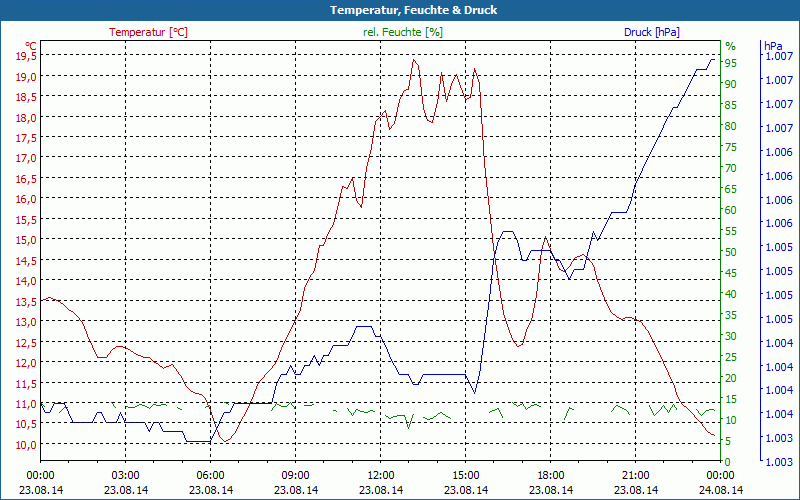Screen dimensions: 800x500
Task: Click the green '20' humidity axis value
Action: (731, 378)
